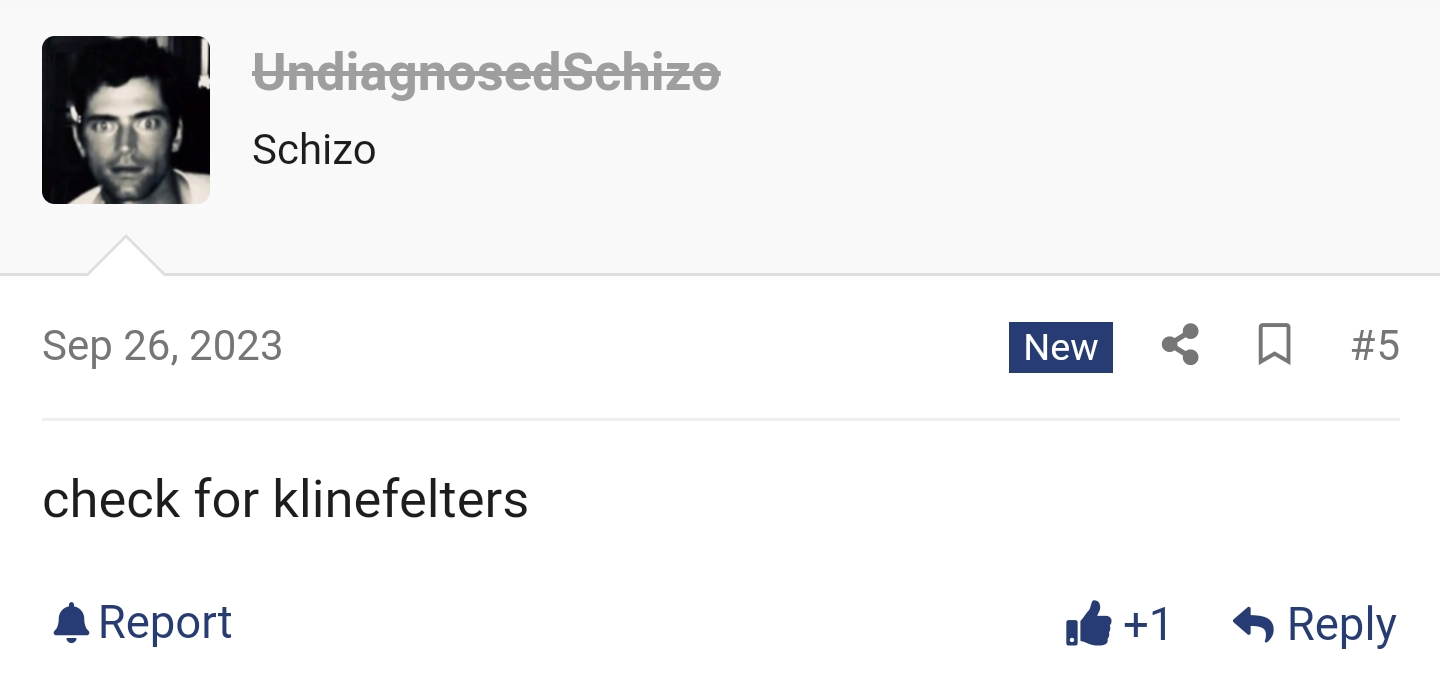Click the word check in the post body
Screen dimensions: 1440x676
111,499
